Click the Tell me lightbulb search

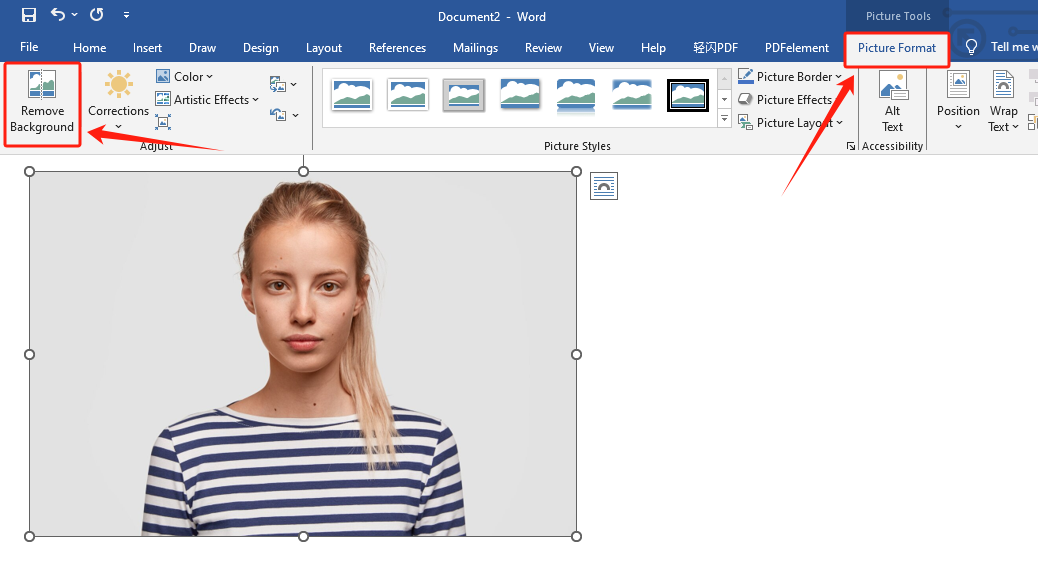pos(971,47)
